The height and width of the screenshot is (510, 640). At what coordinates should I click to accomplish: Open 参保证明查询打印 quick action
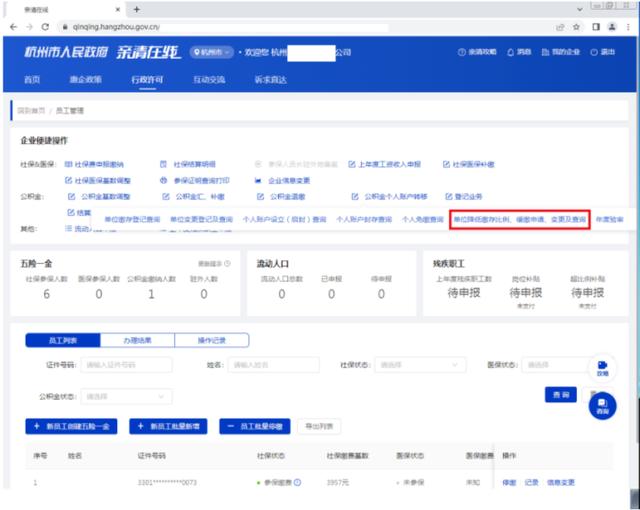click(195, 180)
